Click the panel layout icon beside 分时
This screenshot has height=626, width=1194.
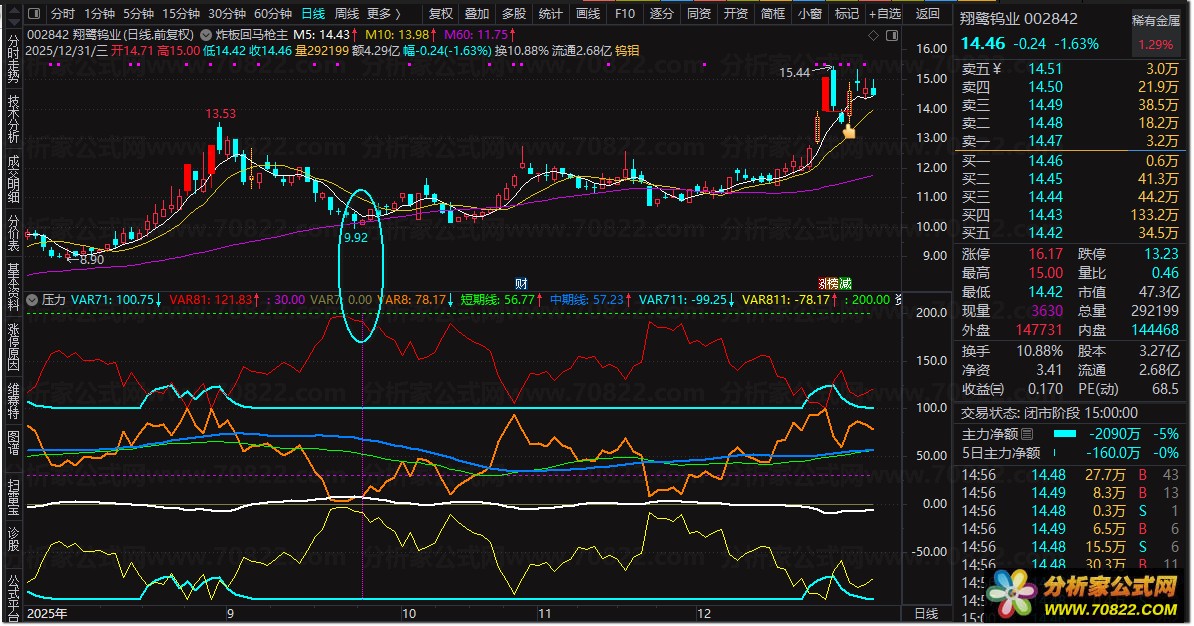(x=34, y=14)
